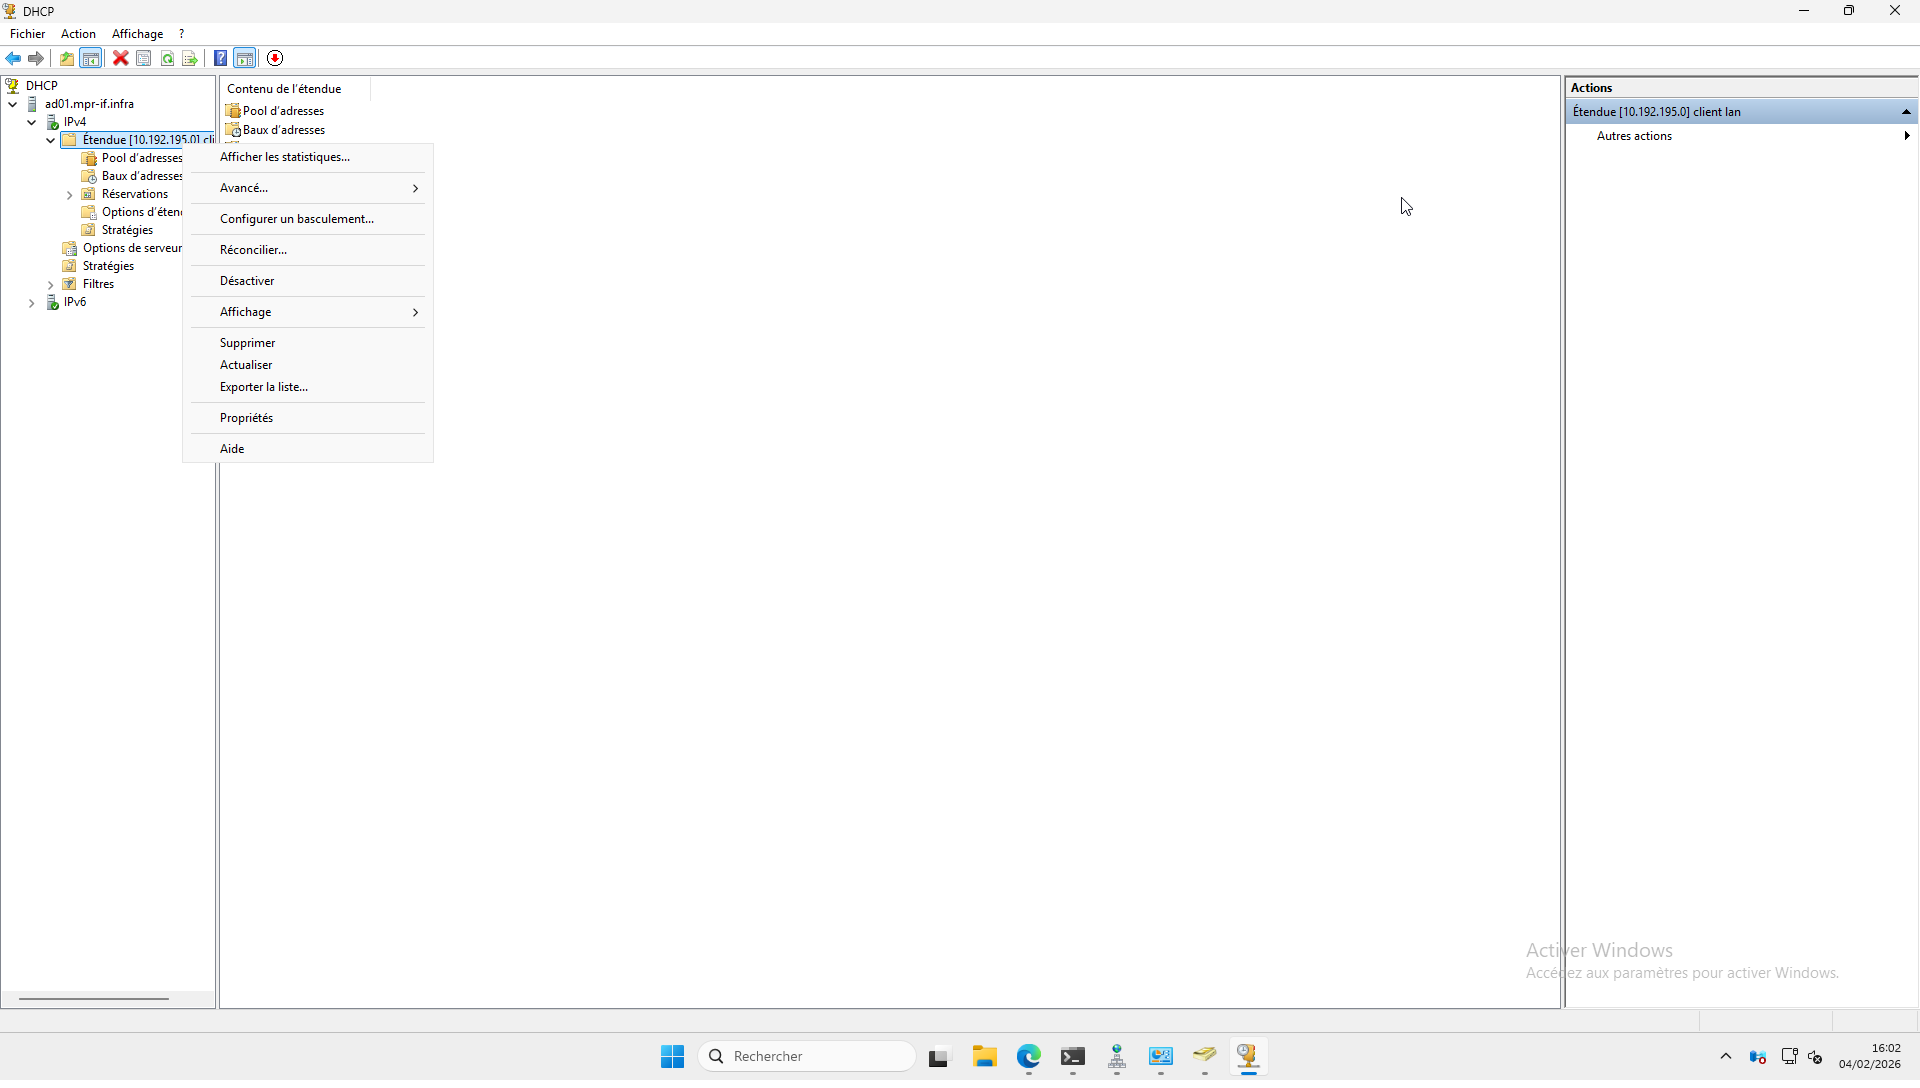The image size is (1920, 1088).
Task: Click the blue Help question mark icon
Action: tap(220, 58)
